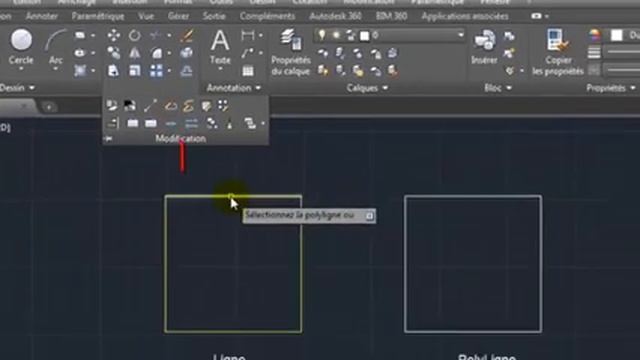Click Copier les propriétés tool

pyautogui.click(x=558, y=52)
